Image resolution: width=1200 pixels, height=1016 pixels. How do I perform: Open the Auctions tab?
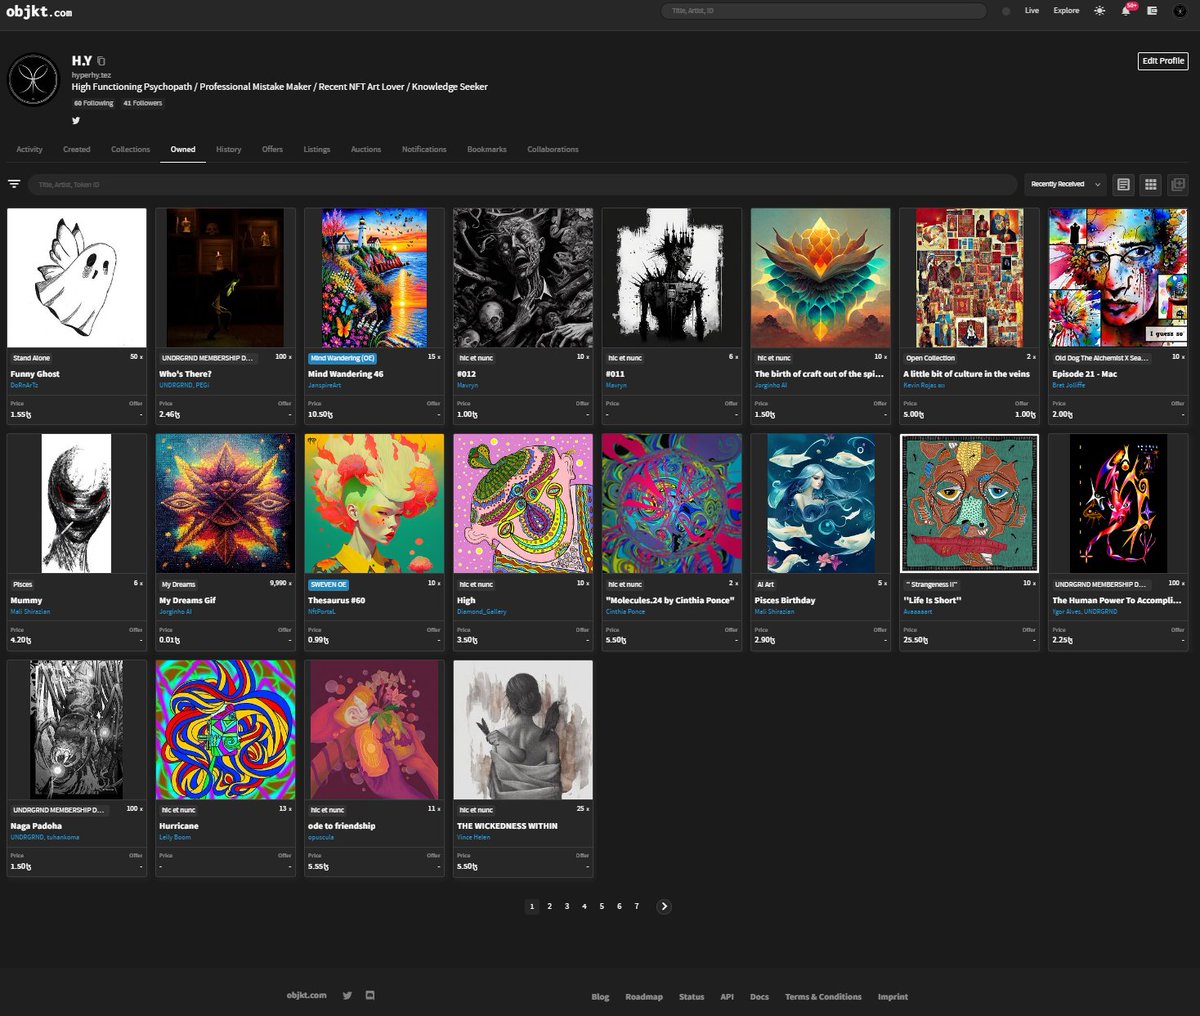point(366,149)
